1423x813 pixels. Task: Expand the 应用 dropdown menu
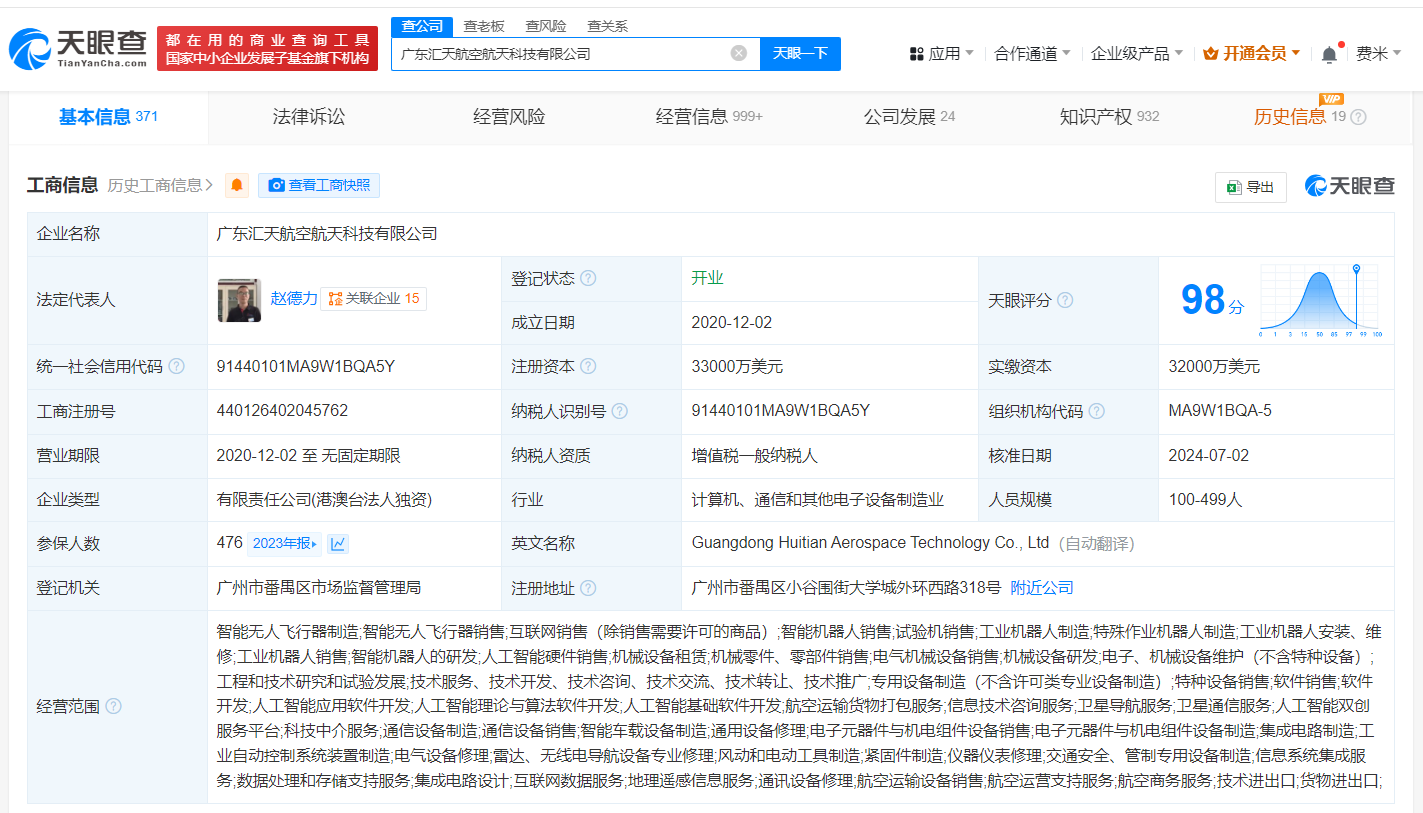click(941, 54)
